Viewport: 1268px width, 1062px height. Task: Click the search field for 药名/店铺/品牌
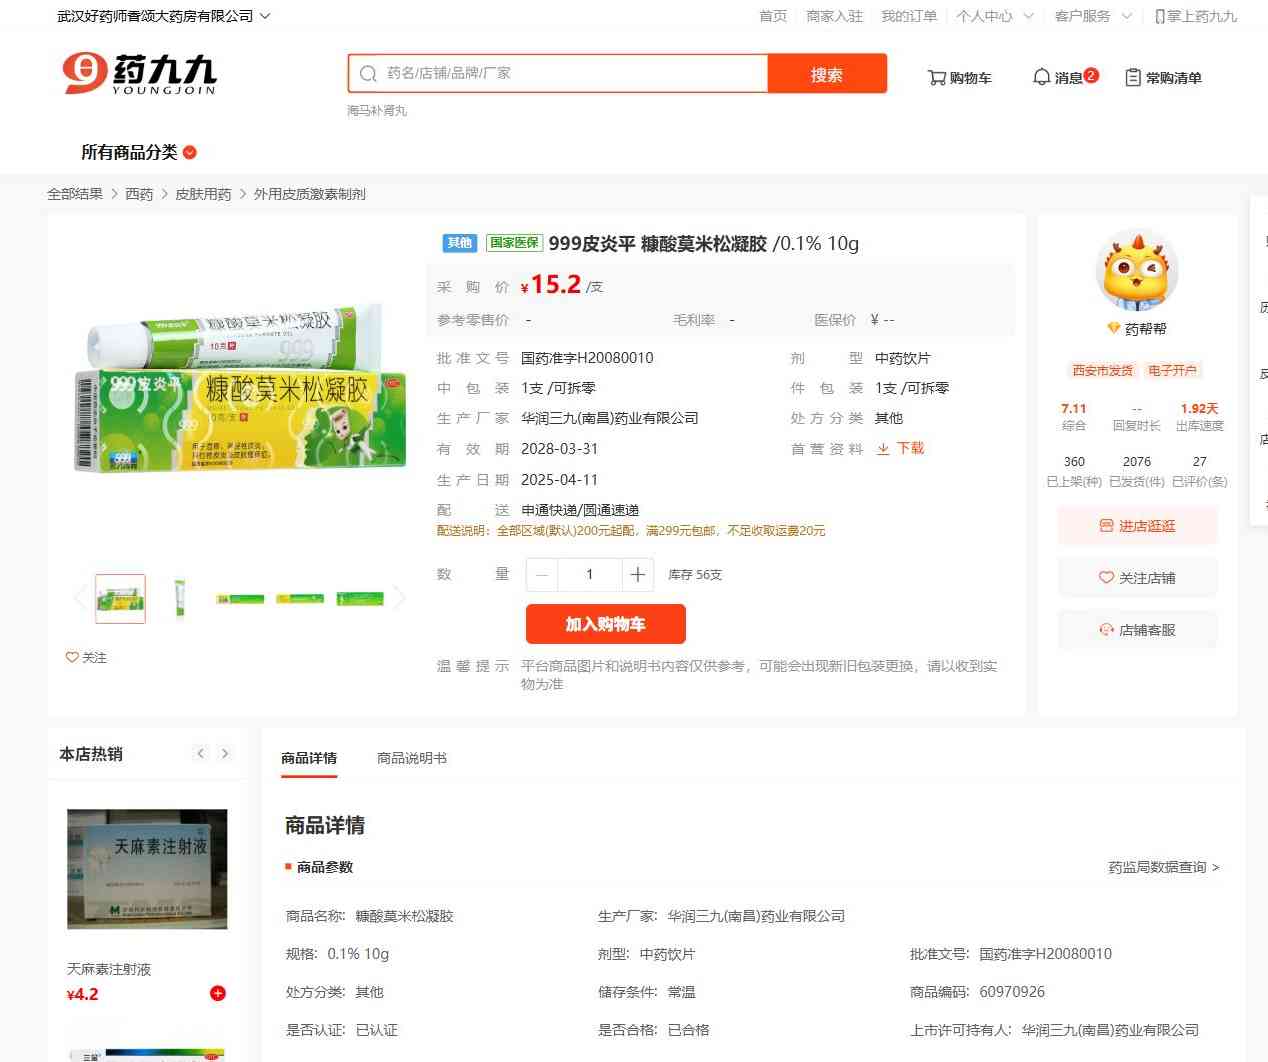[570, 73]
